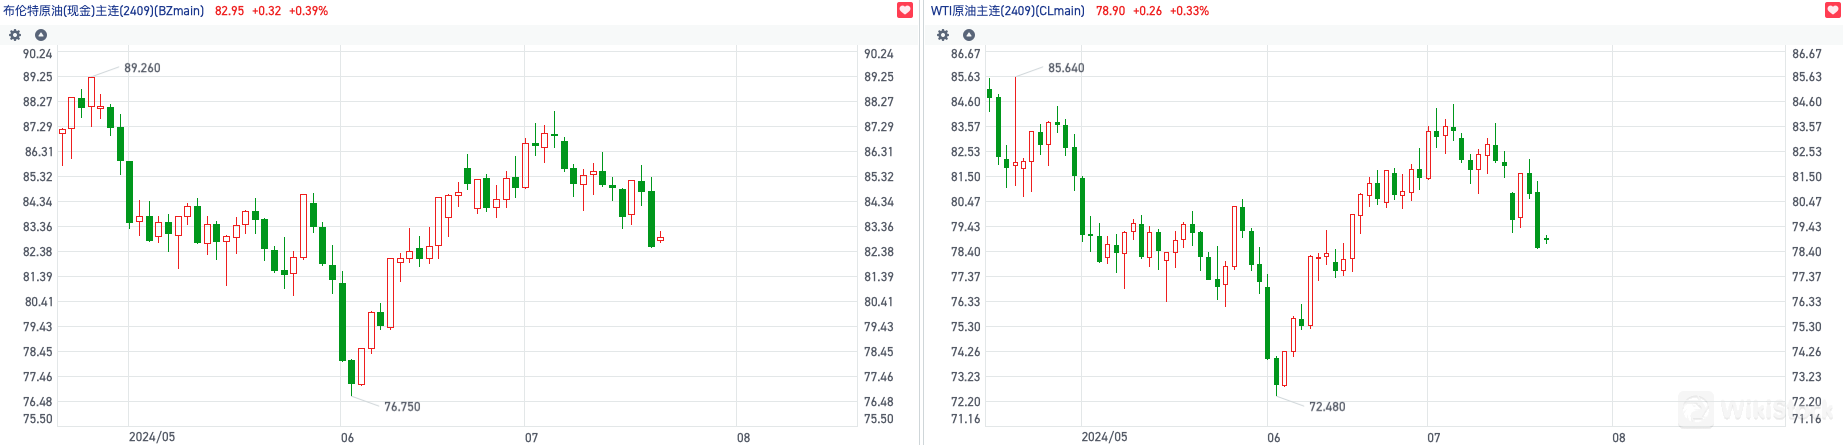The width and height of the screenshot is (1843, 445).
Task: Click the 08 month label on Brent axis
Action: click(743, 437)
